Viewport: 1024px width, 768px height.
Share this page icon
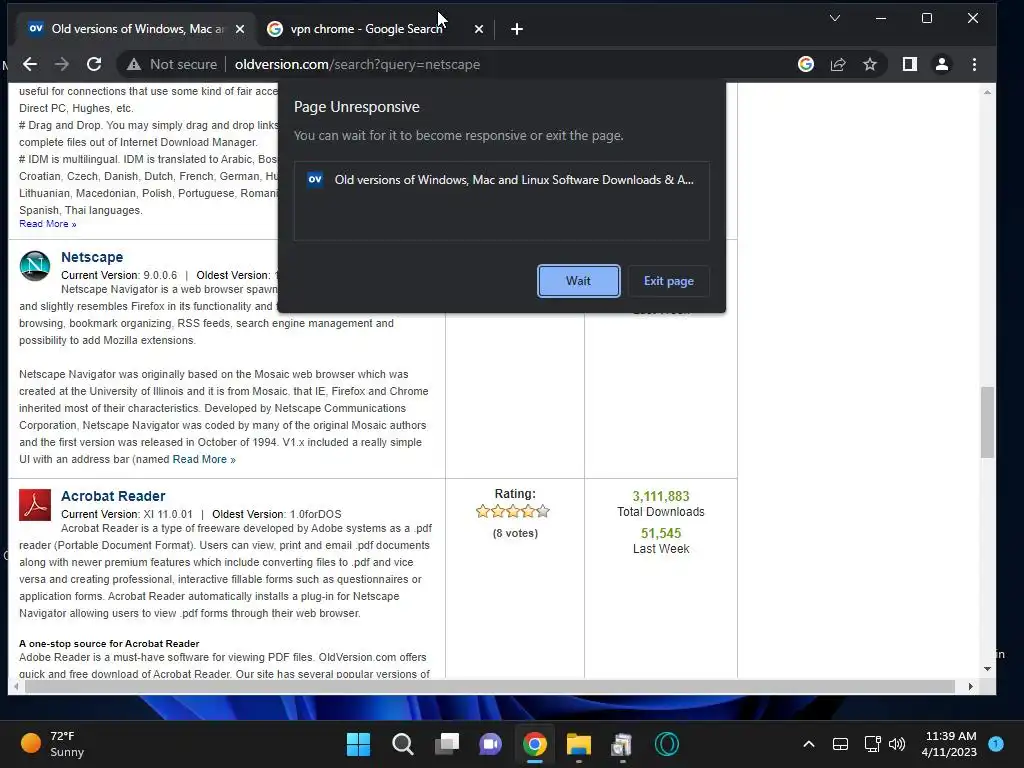838,64
